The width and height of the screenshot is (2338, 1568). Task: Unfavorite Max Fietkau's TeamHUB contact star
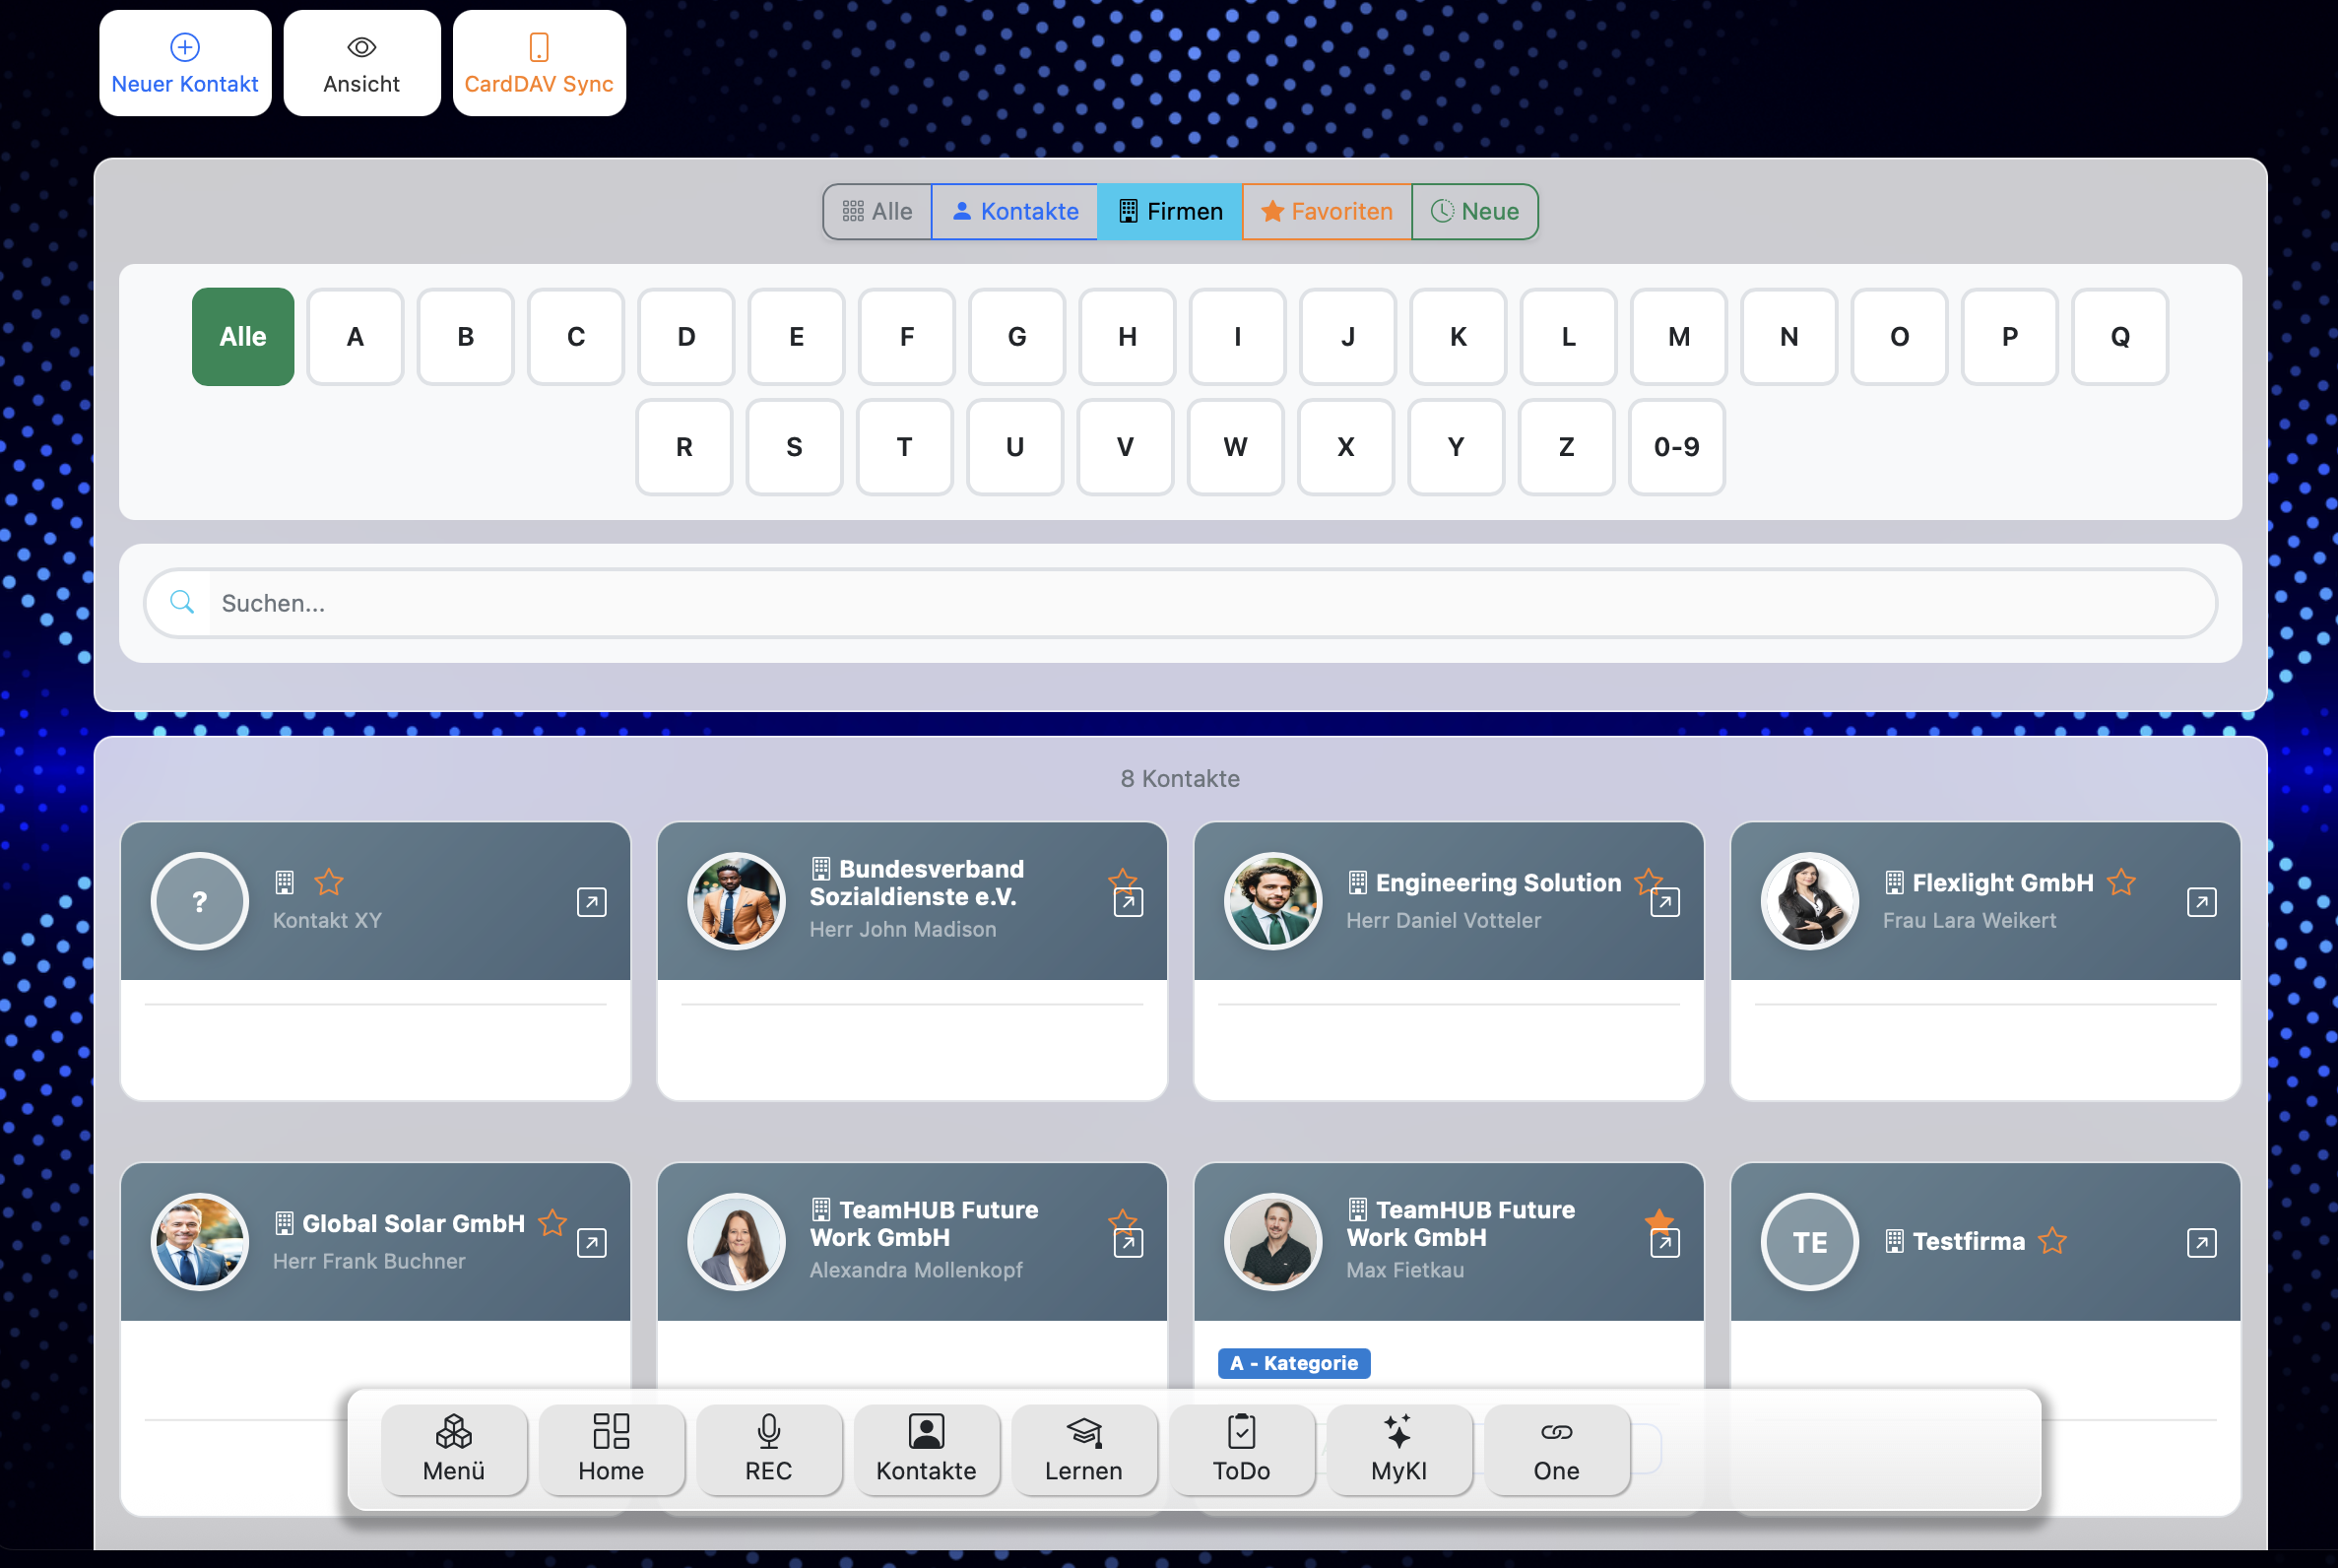pos(1658,1221)
